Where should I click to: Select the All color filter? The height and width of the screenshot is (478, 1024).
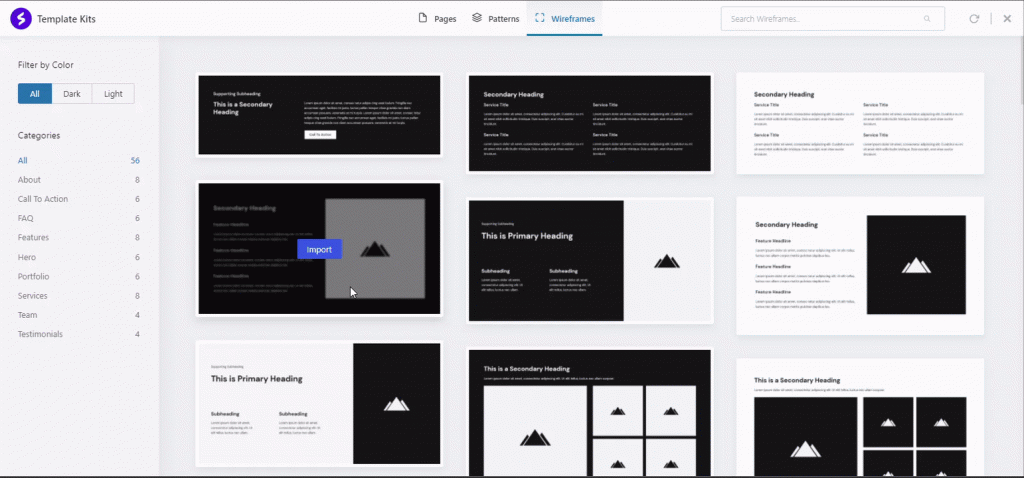35,94
